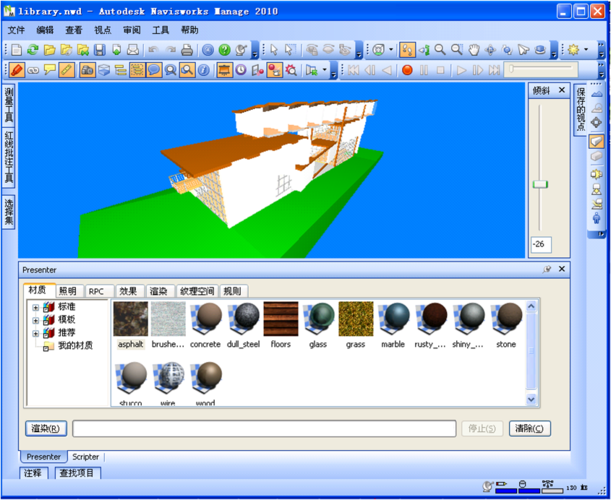Image resolution: width=611 pixels, height=500 pixels.
Task: Click the lighting sun icon
Action: pyautogui.click(x=573, y=50)
